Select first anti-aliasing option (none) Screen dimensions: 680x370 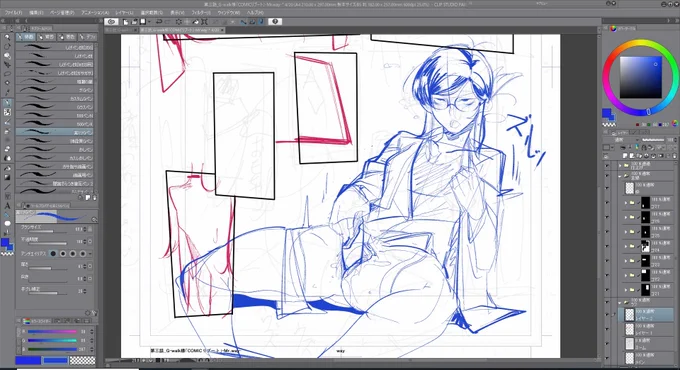pos(53,253)
